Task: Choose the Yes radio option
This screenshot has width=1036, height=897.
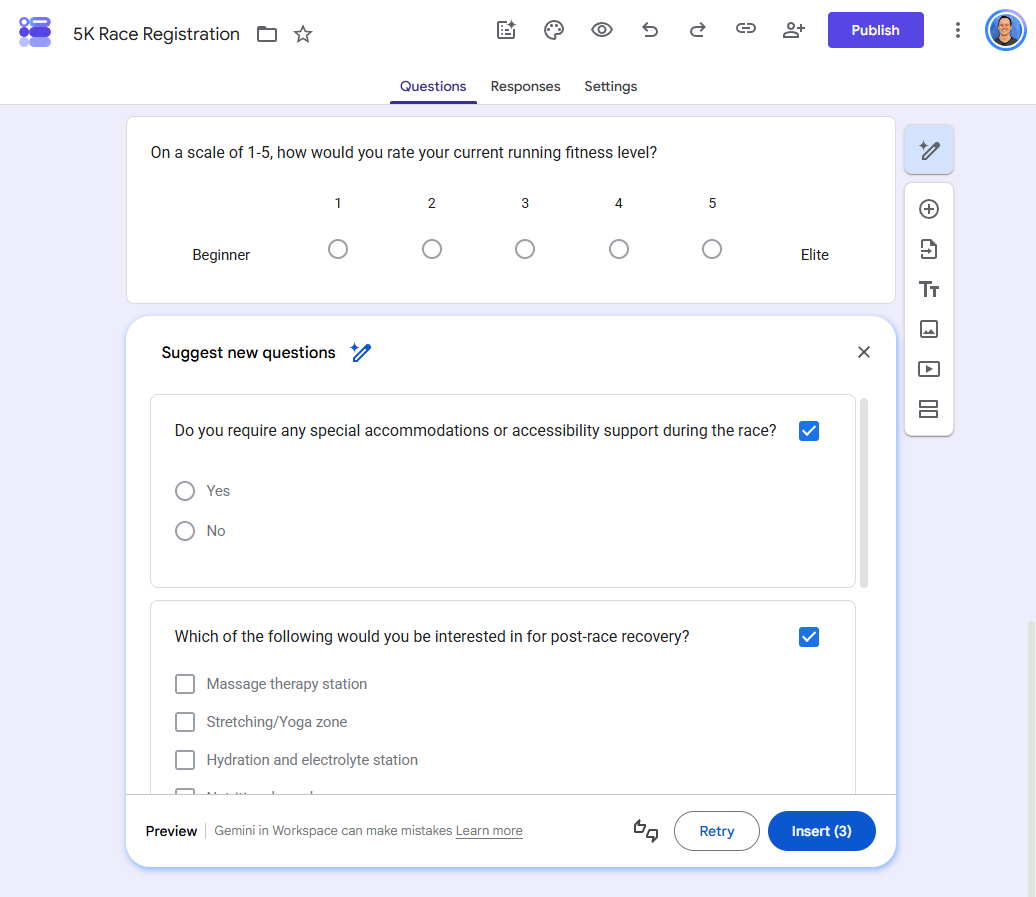Action: tap(185, 491)
